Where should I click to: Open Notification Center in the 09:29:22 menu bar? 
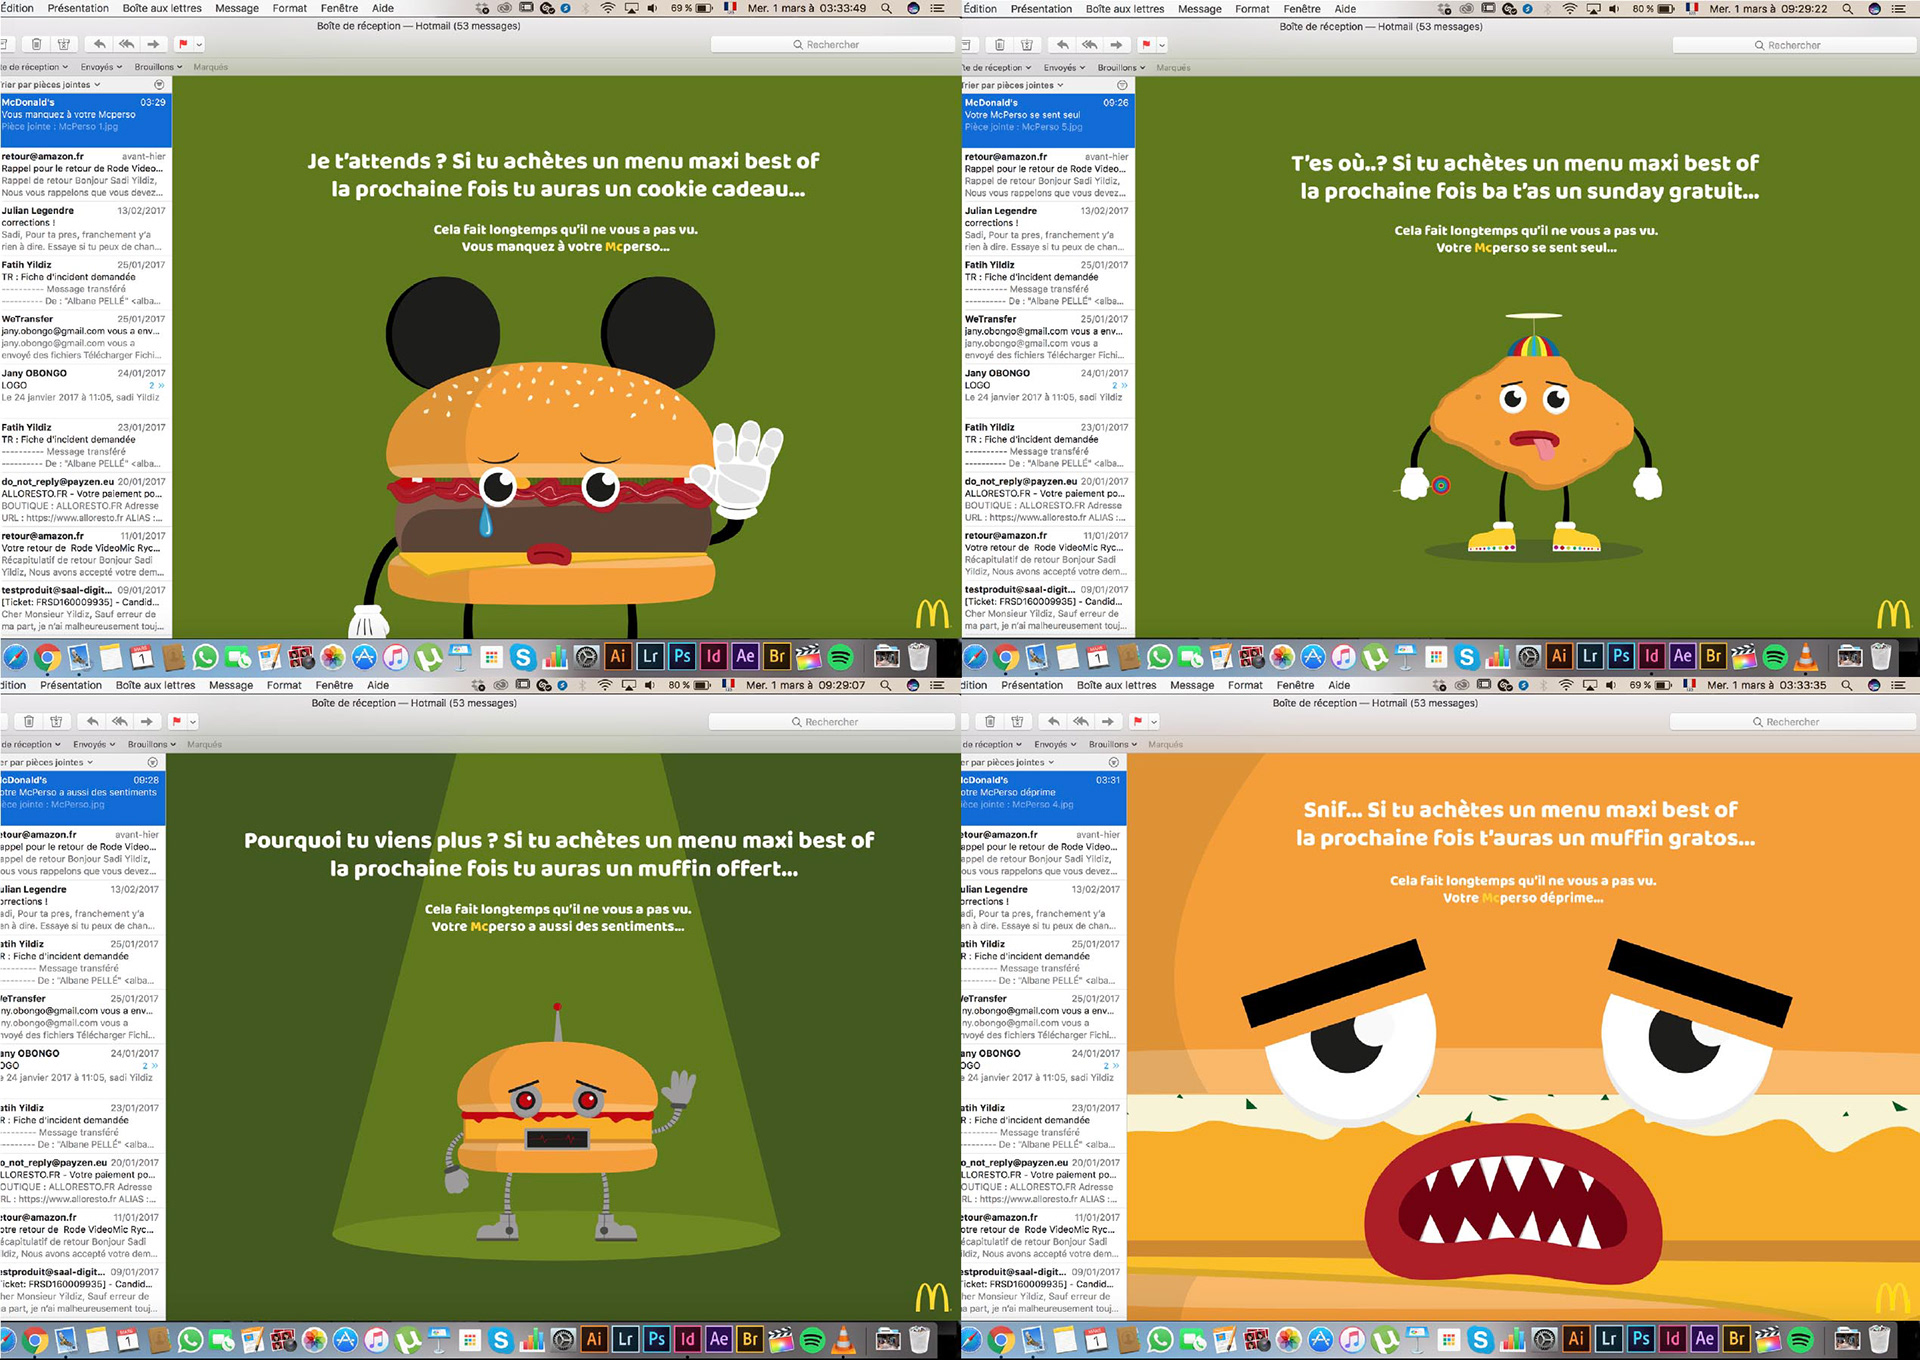click(1899, 8)
